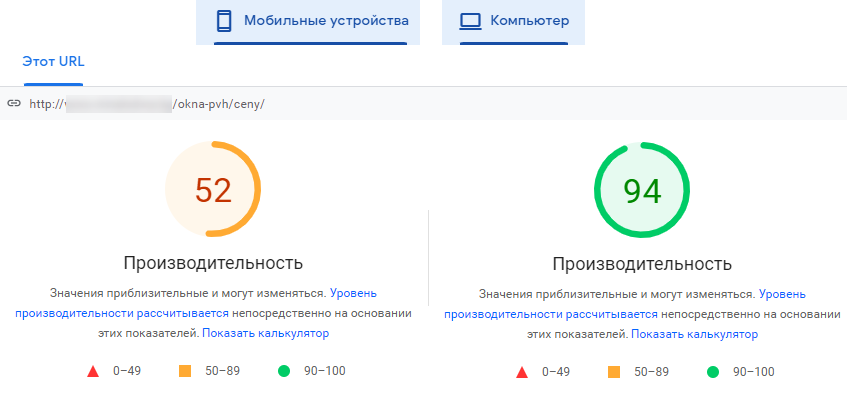Click the red triangle legend icon under score 94

(x=522, y=372)
